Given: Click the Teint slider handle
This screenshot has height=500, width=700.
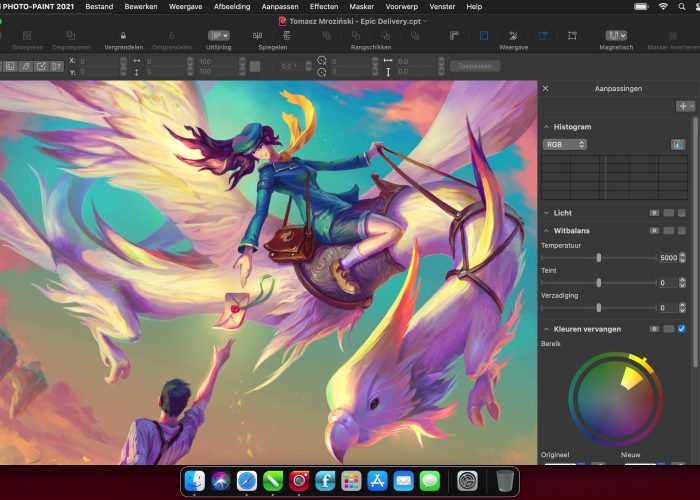Looking at the screenshot, I should 599,283.
